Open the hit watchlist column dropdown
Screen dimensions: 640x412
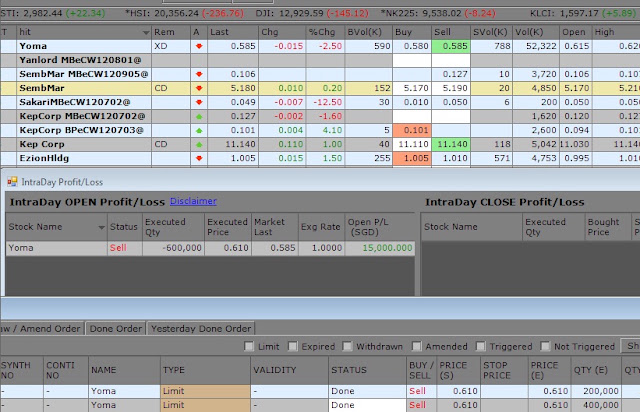[x=146, y=32]
